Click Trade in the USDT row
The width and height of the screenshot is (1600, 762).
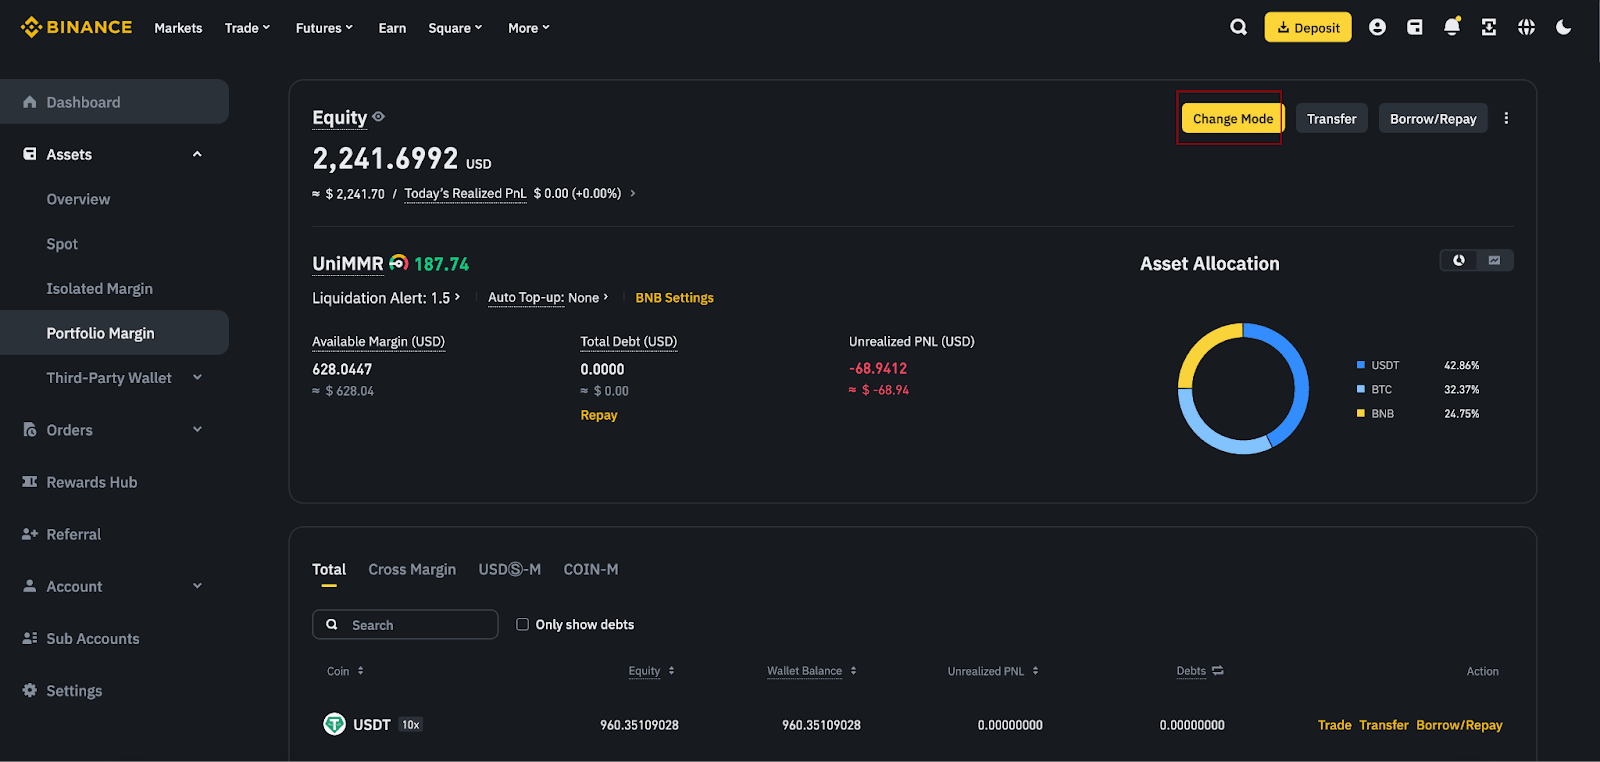(1334, 725)
